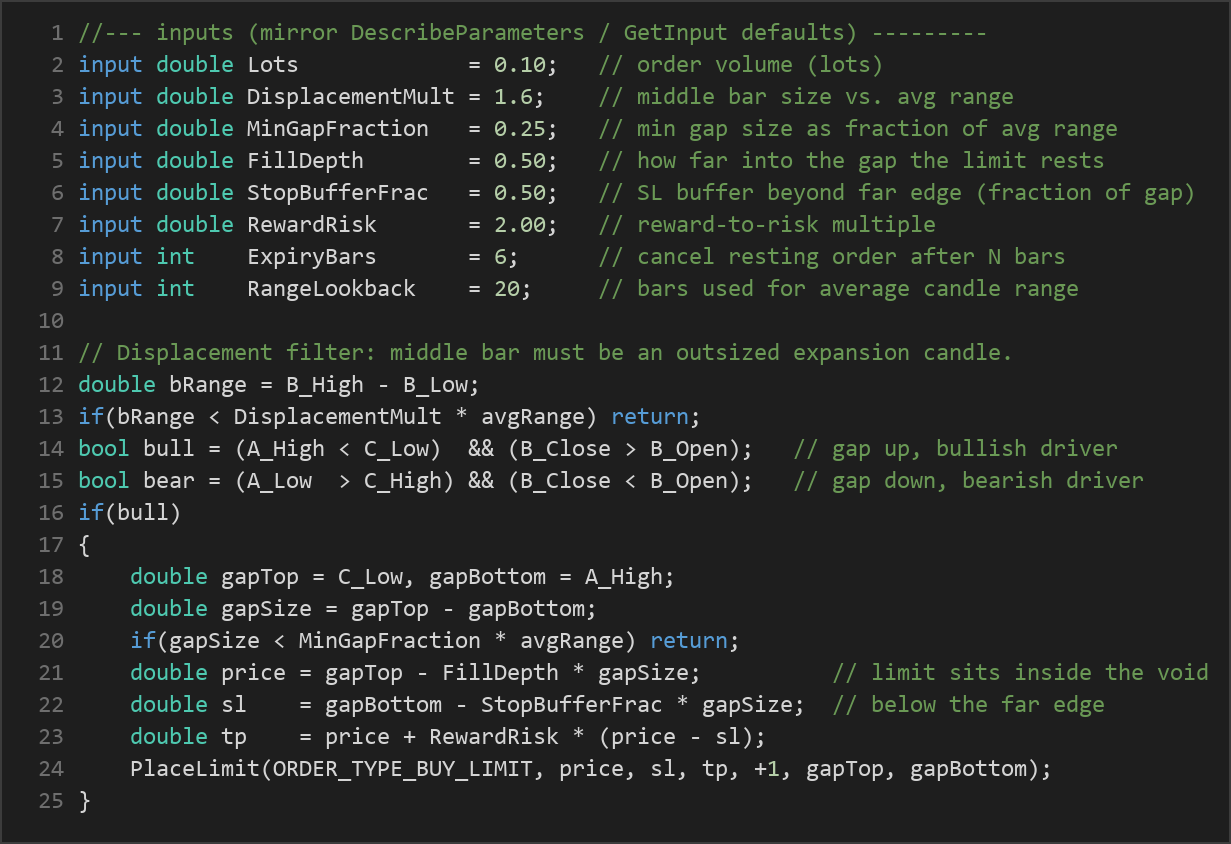1231x844 pixels.
Task: Click the value 0.10 on line 2
Action: (520, 65)
